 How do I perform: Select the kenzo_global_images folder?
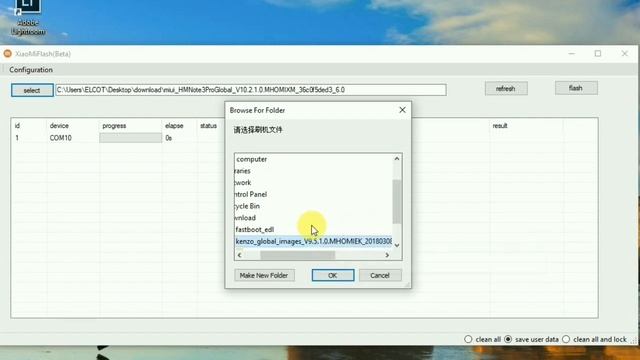313,241
